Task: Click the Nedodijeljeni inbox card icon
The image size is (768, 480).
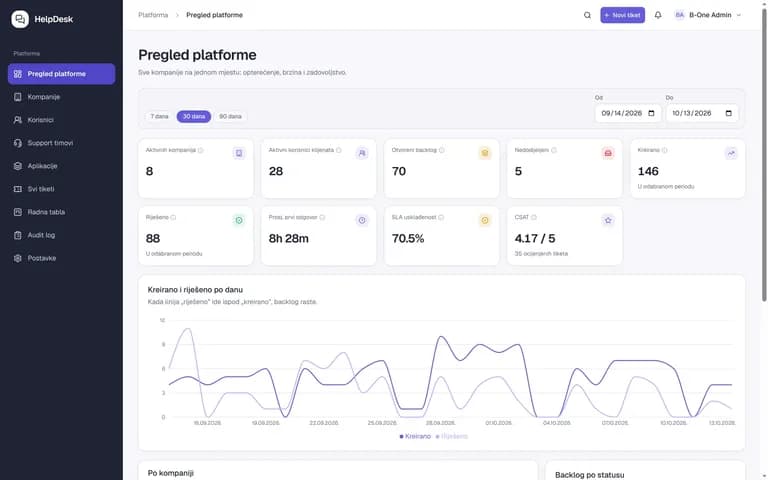Action: 608,153
